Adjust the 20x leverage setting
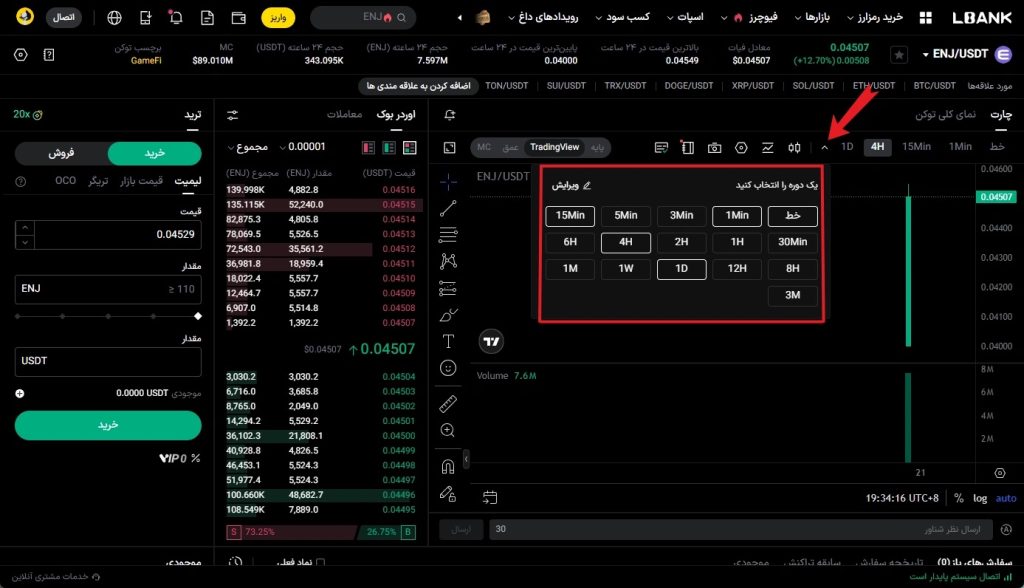Viewport: 1024px width, 588px height. (x=27, y=115)
